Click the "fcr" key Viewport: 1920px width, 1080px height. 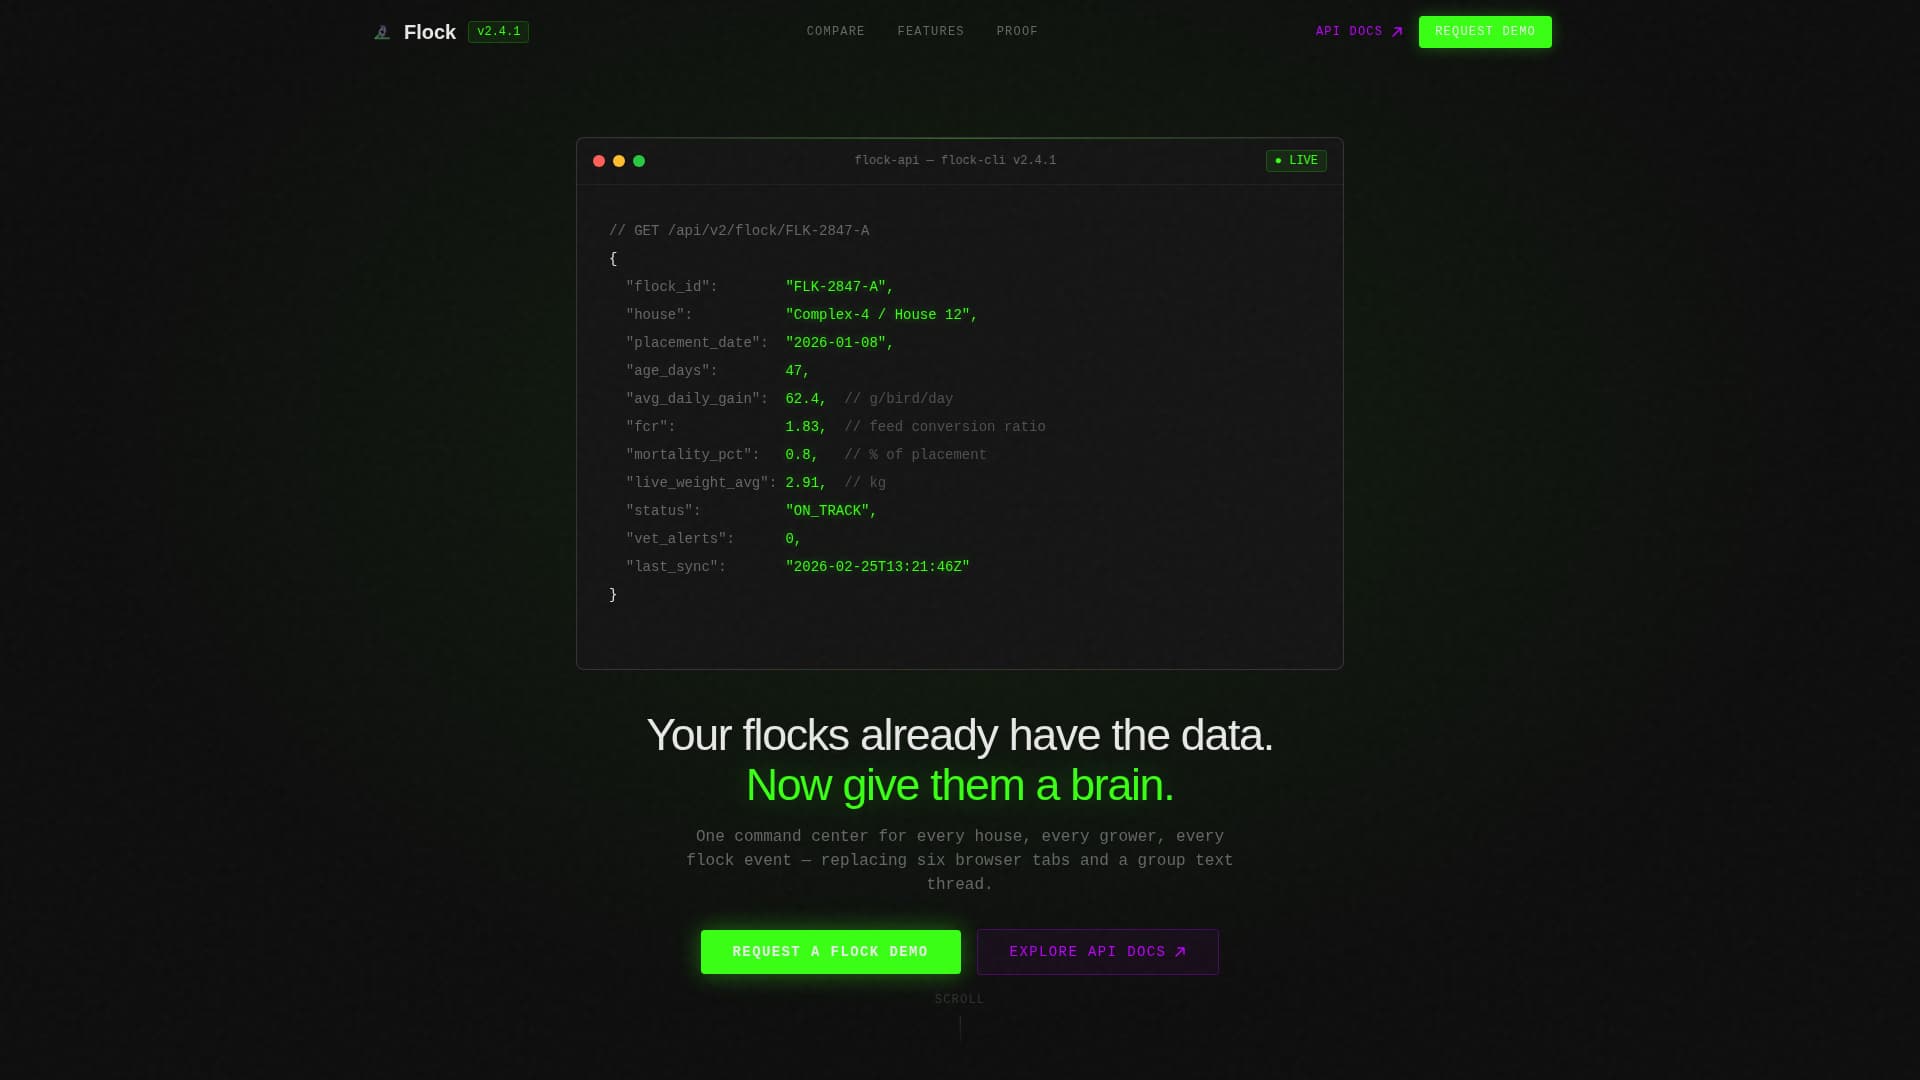pyautogui.click(x=651, y=427)
